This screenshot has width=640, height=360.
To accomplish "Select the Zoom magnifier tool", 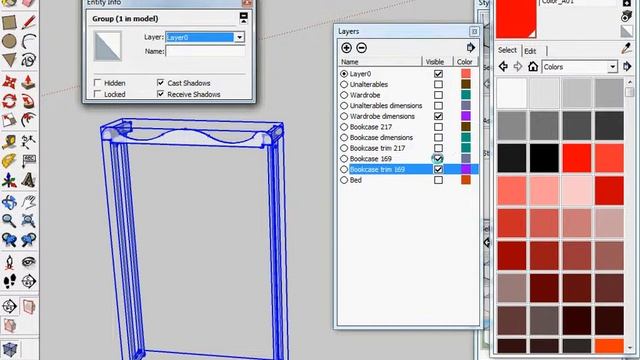I will pos(9,221).
